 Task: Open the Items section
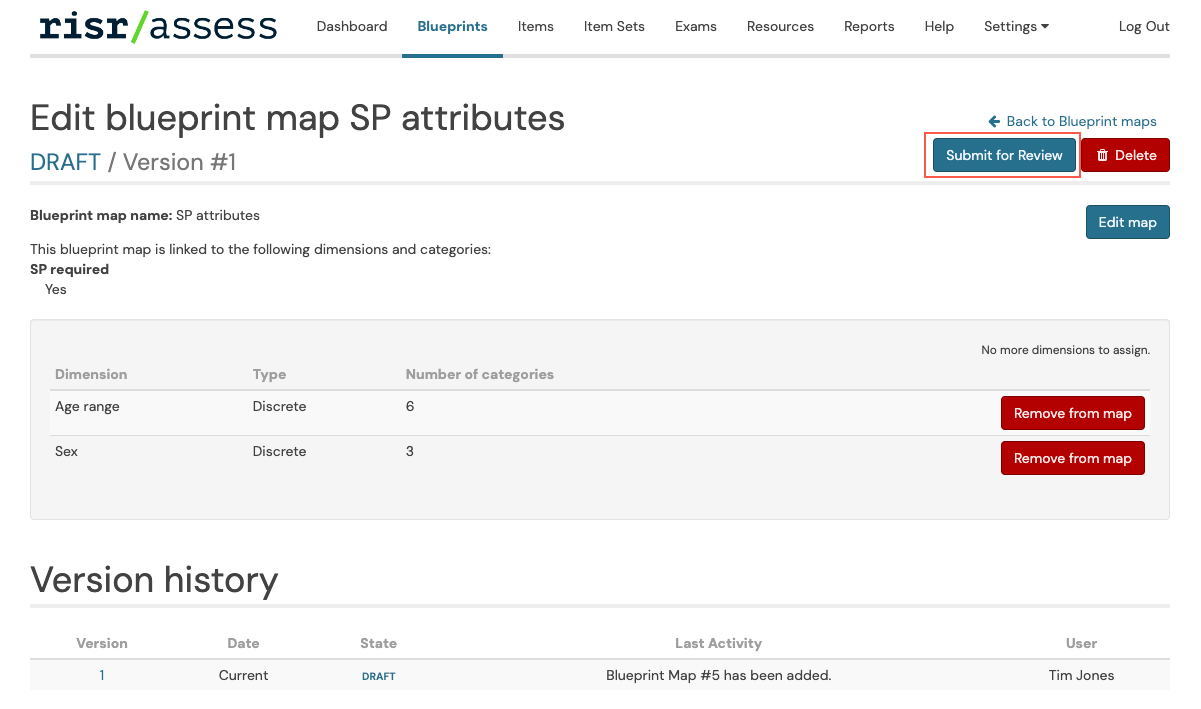536,27
